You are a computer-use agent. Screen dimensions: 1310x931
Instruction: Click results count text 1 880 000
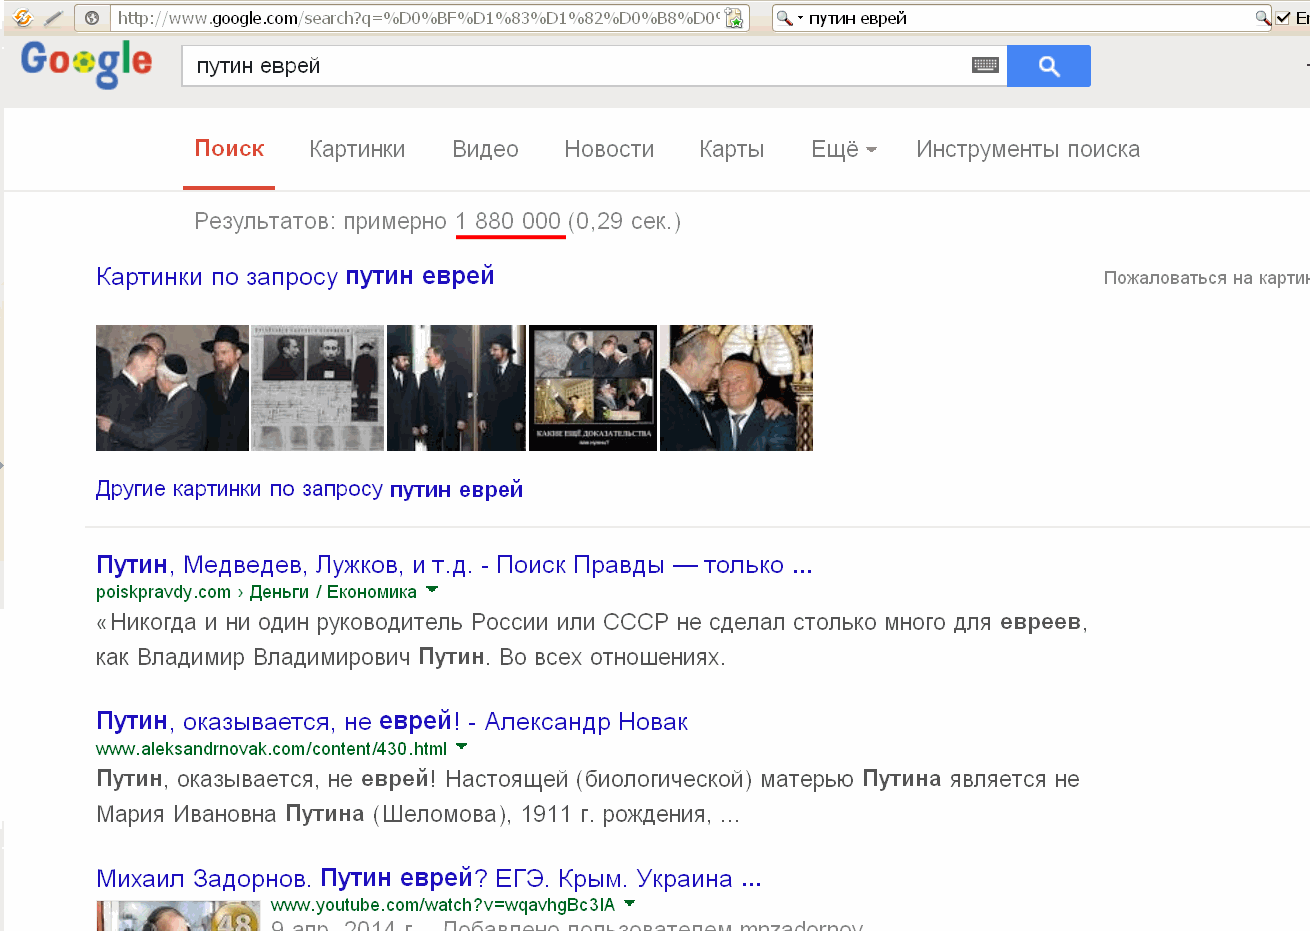[508, 221]
